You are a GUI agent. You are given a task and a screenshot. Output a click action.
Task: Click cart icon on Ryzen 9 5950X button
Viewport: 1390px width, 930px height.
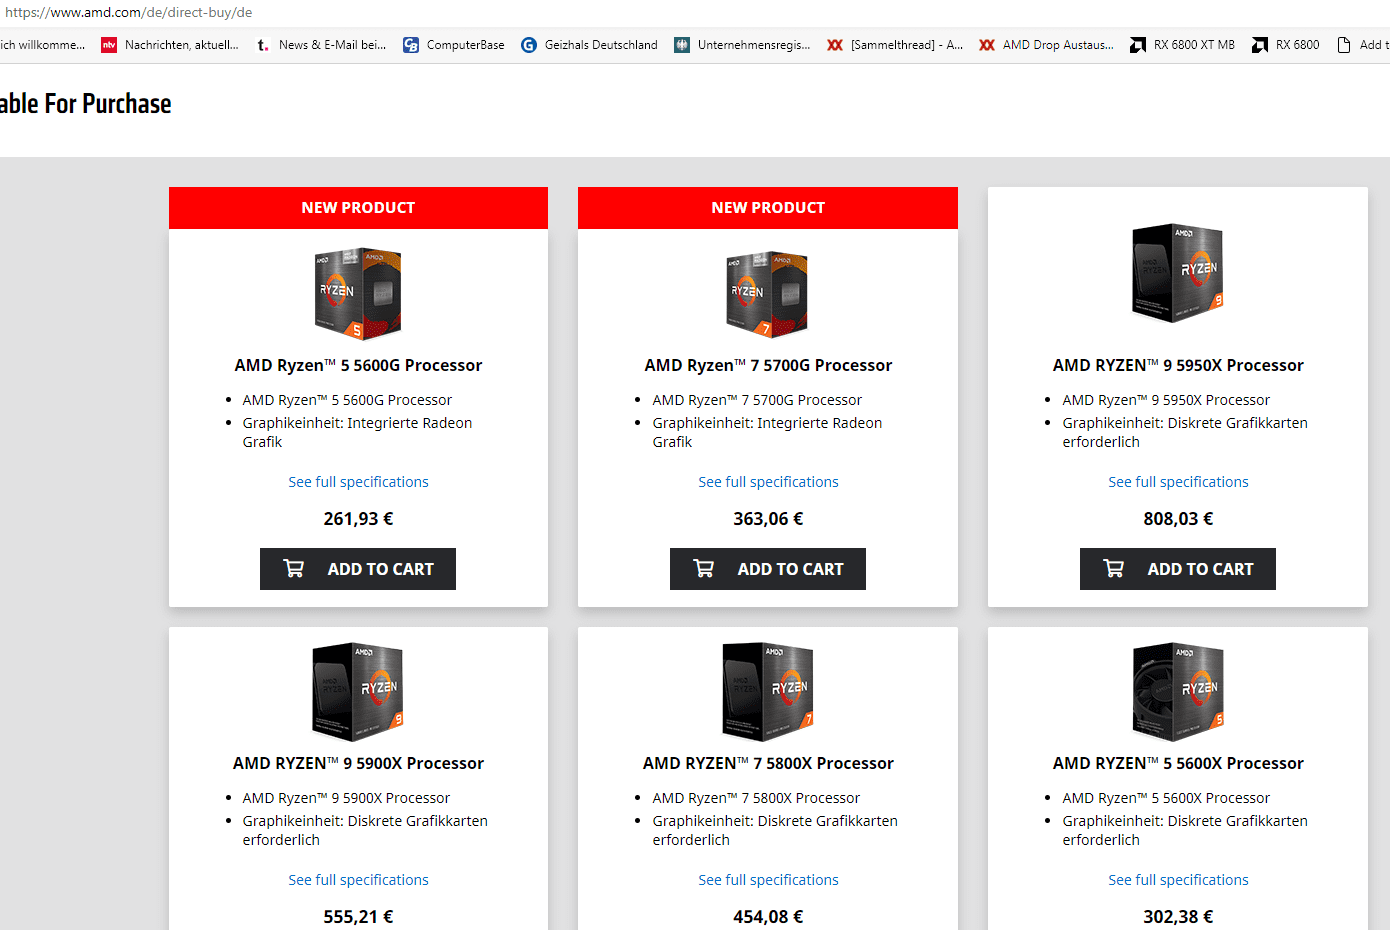(1114, 568)
